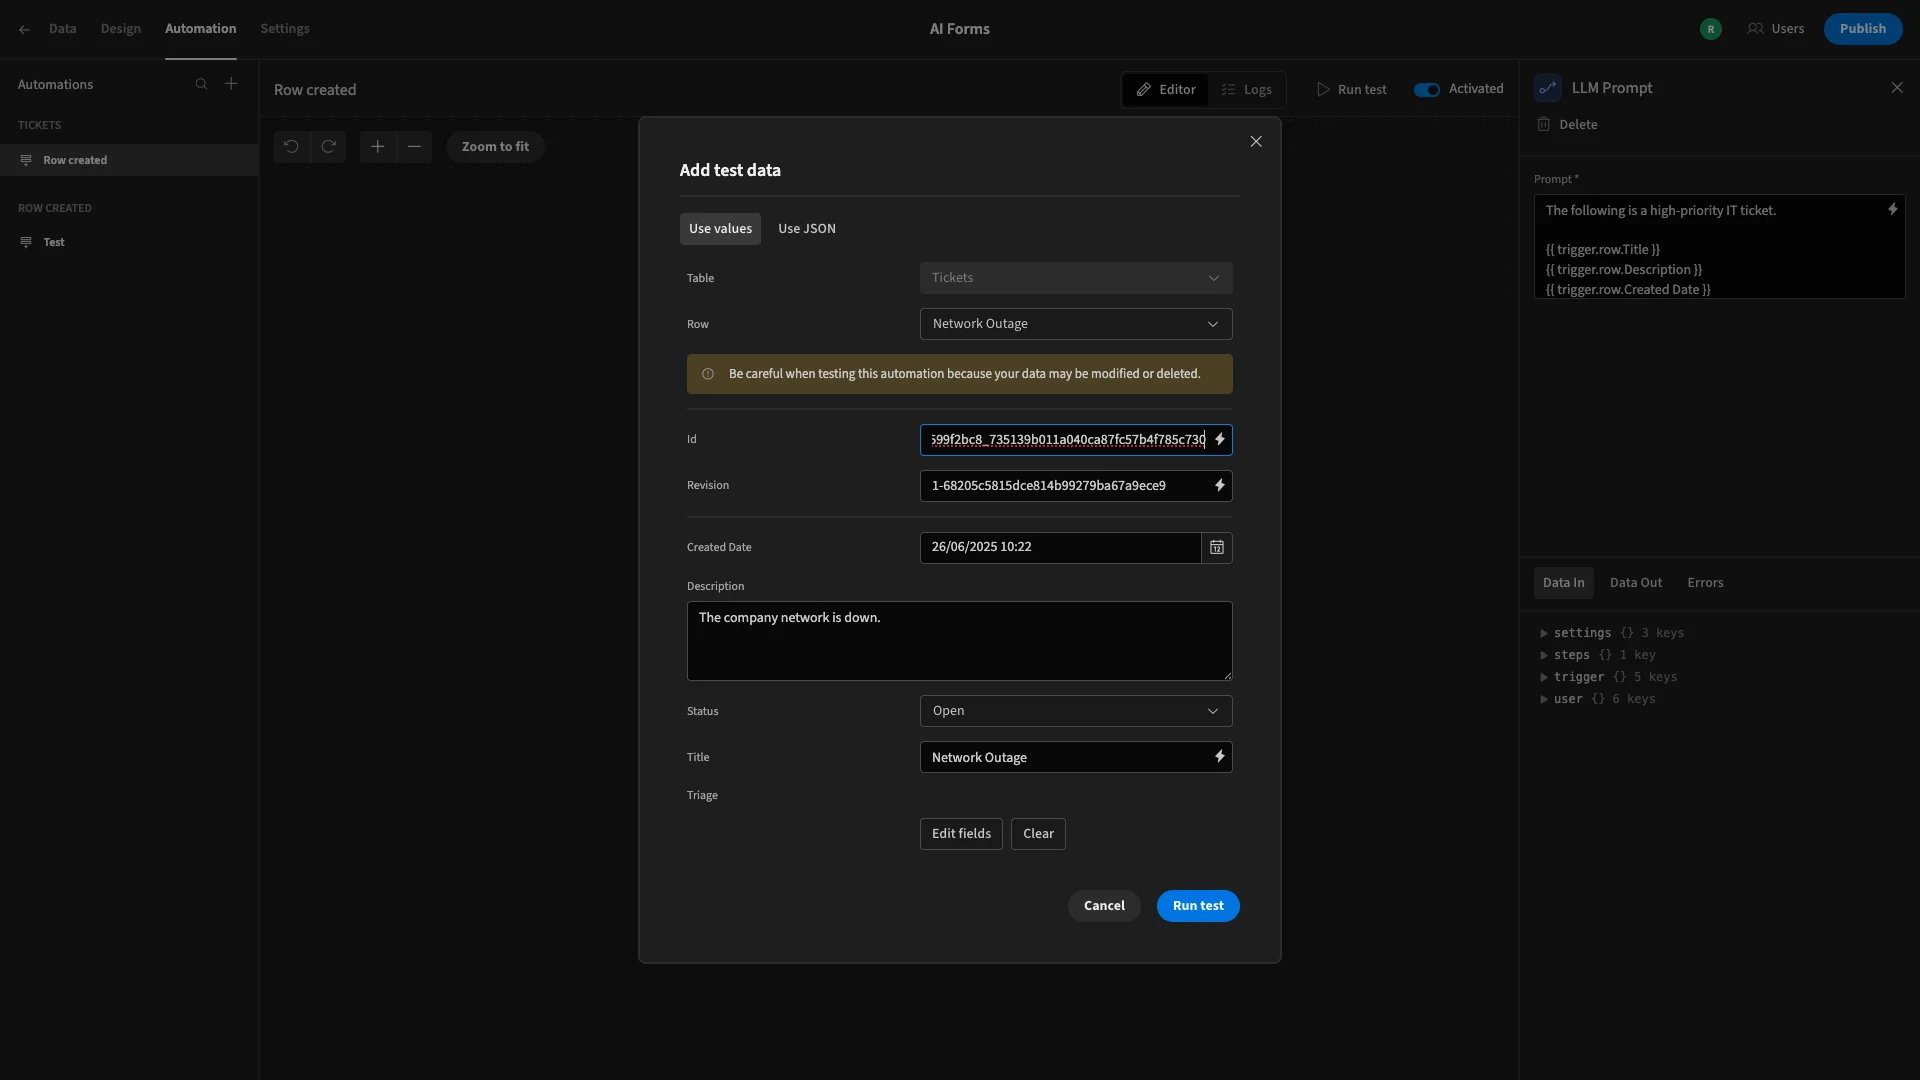The width and height of the screenshot is (1920, 1080).
Task: Zoom in canvas with plus icon
Action: coord(377,146)
